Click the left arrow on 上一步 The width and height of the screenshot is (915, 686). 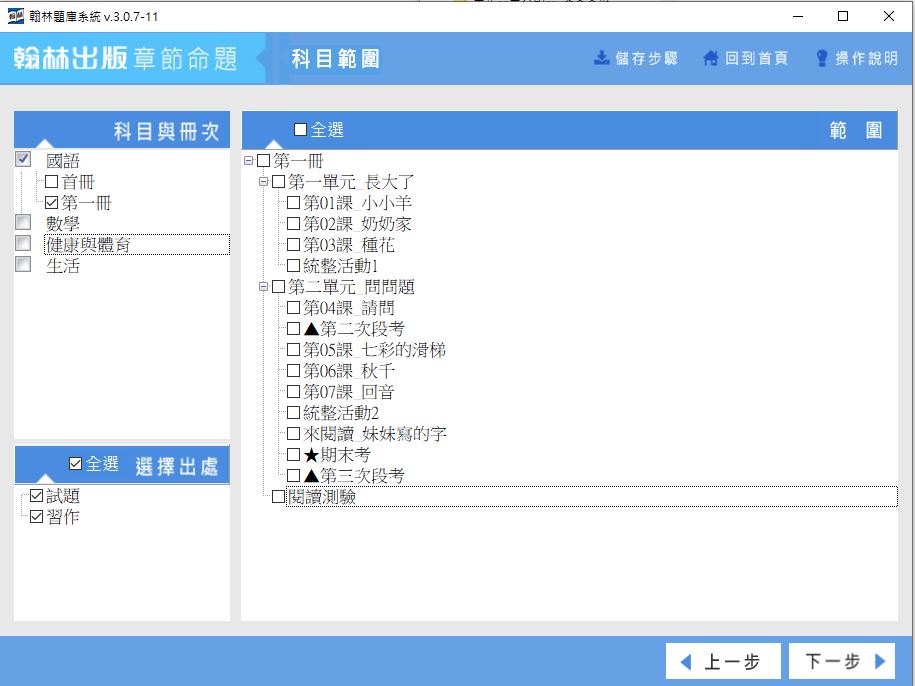(x=685, y=661)
